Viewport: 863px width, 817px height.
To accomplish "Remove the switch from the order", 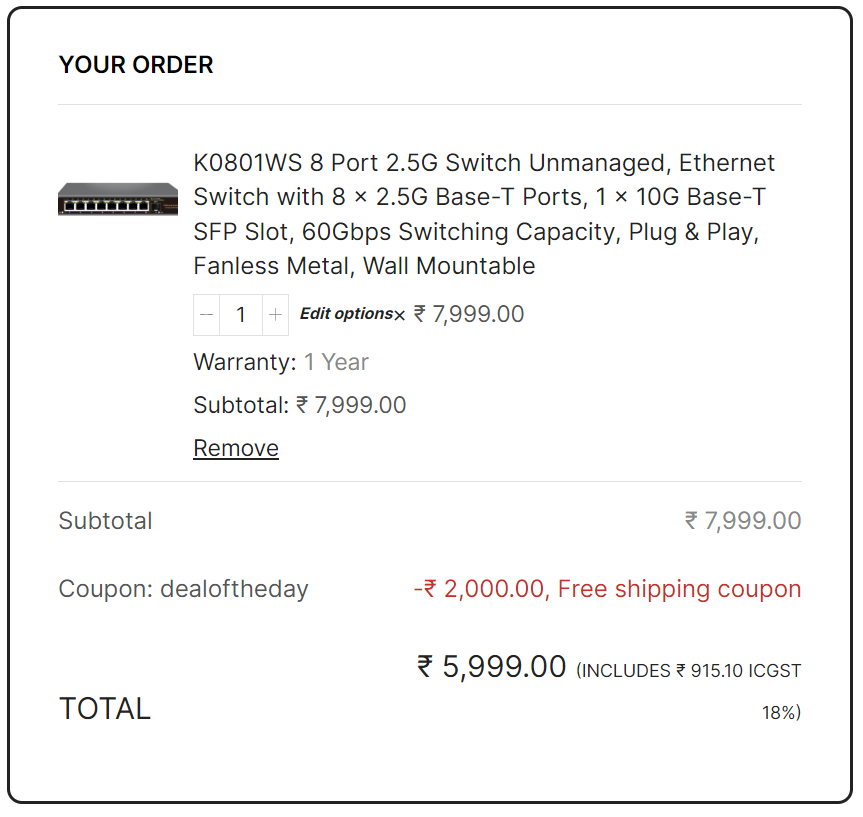I will click(x=236, y=448).
